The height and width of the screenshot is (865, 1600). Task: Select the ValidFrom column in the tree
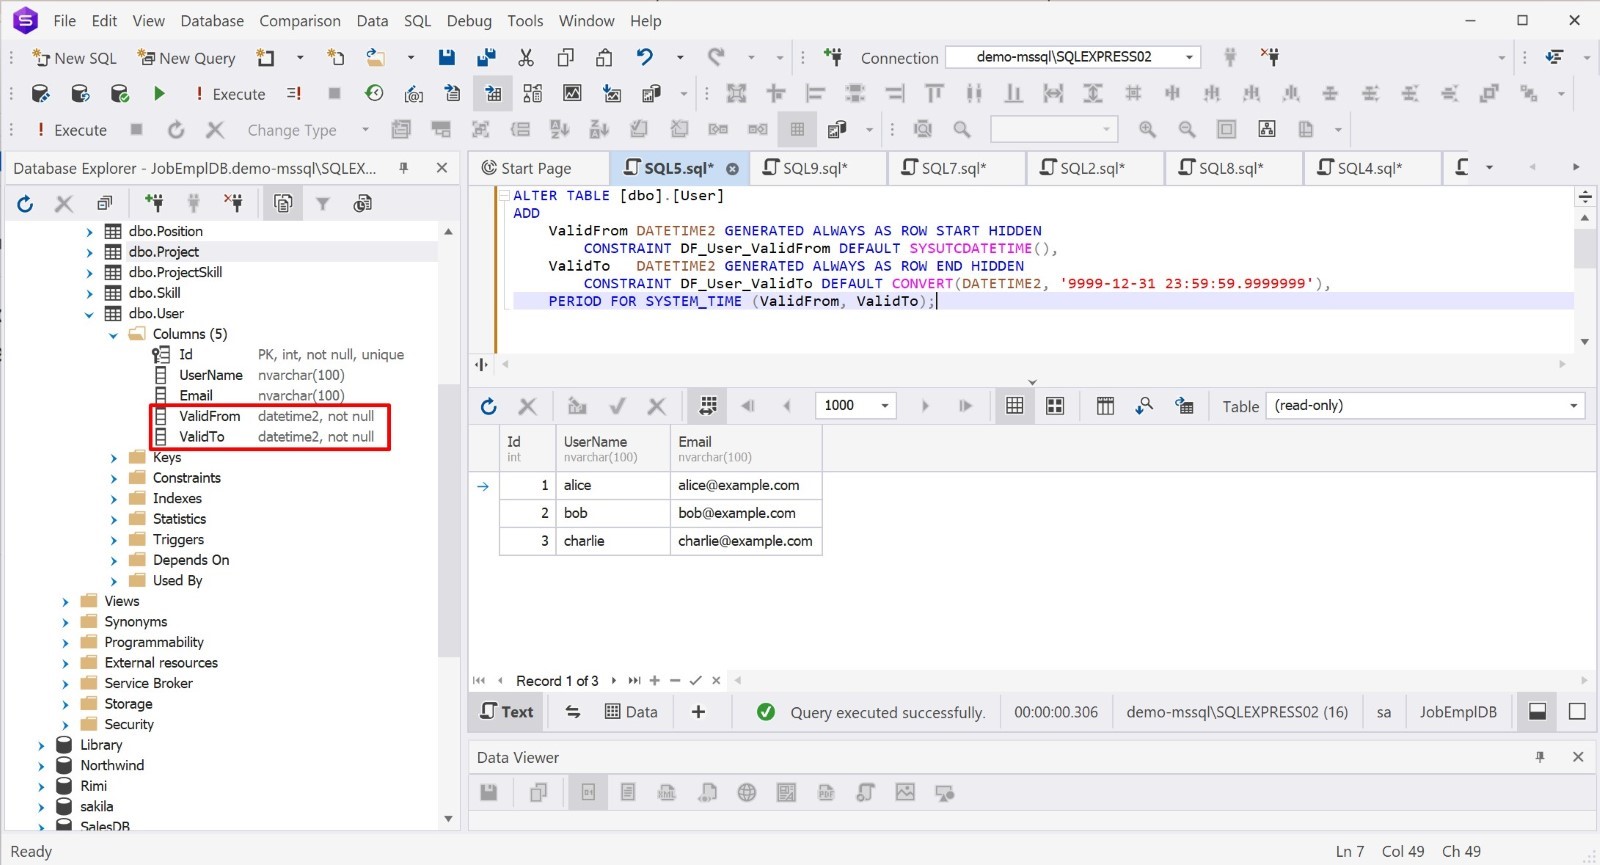(210, 416)
